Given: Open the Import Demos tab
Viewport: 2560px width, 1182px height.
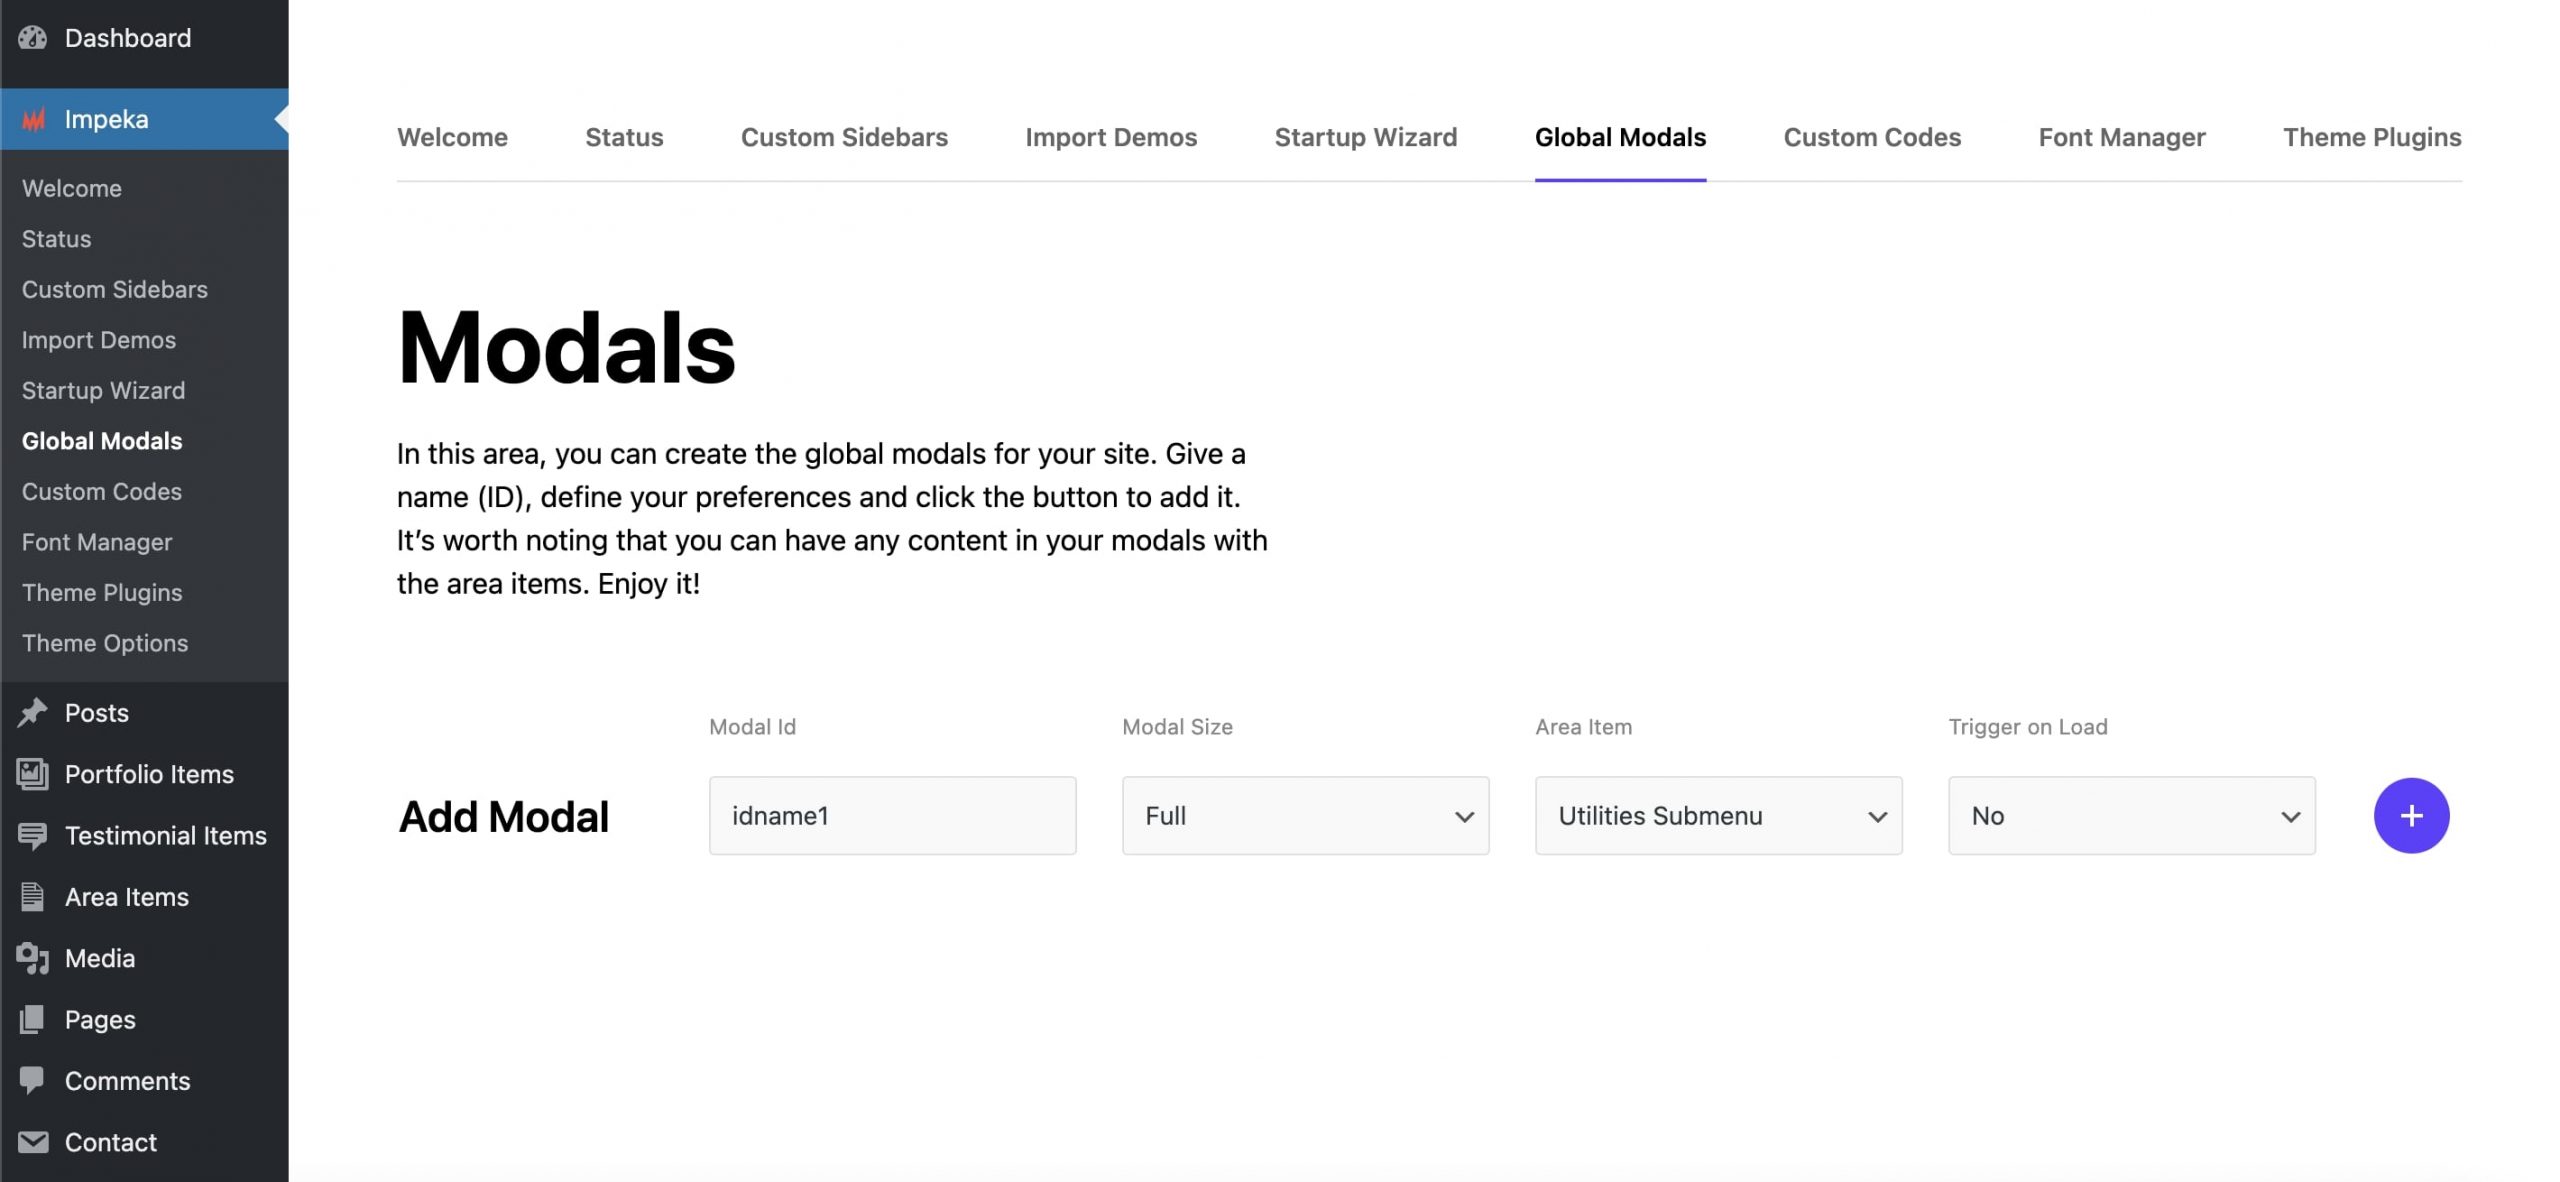Looking at the screenshot, I should coord(1110,137).
